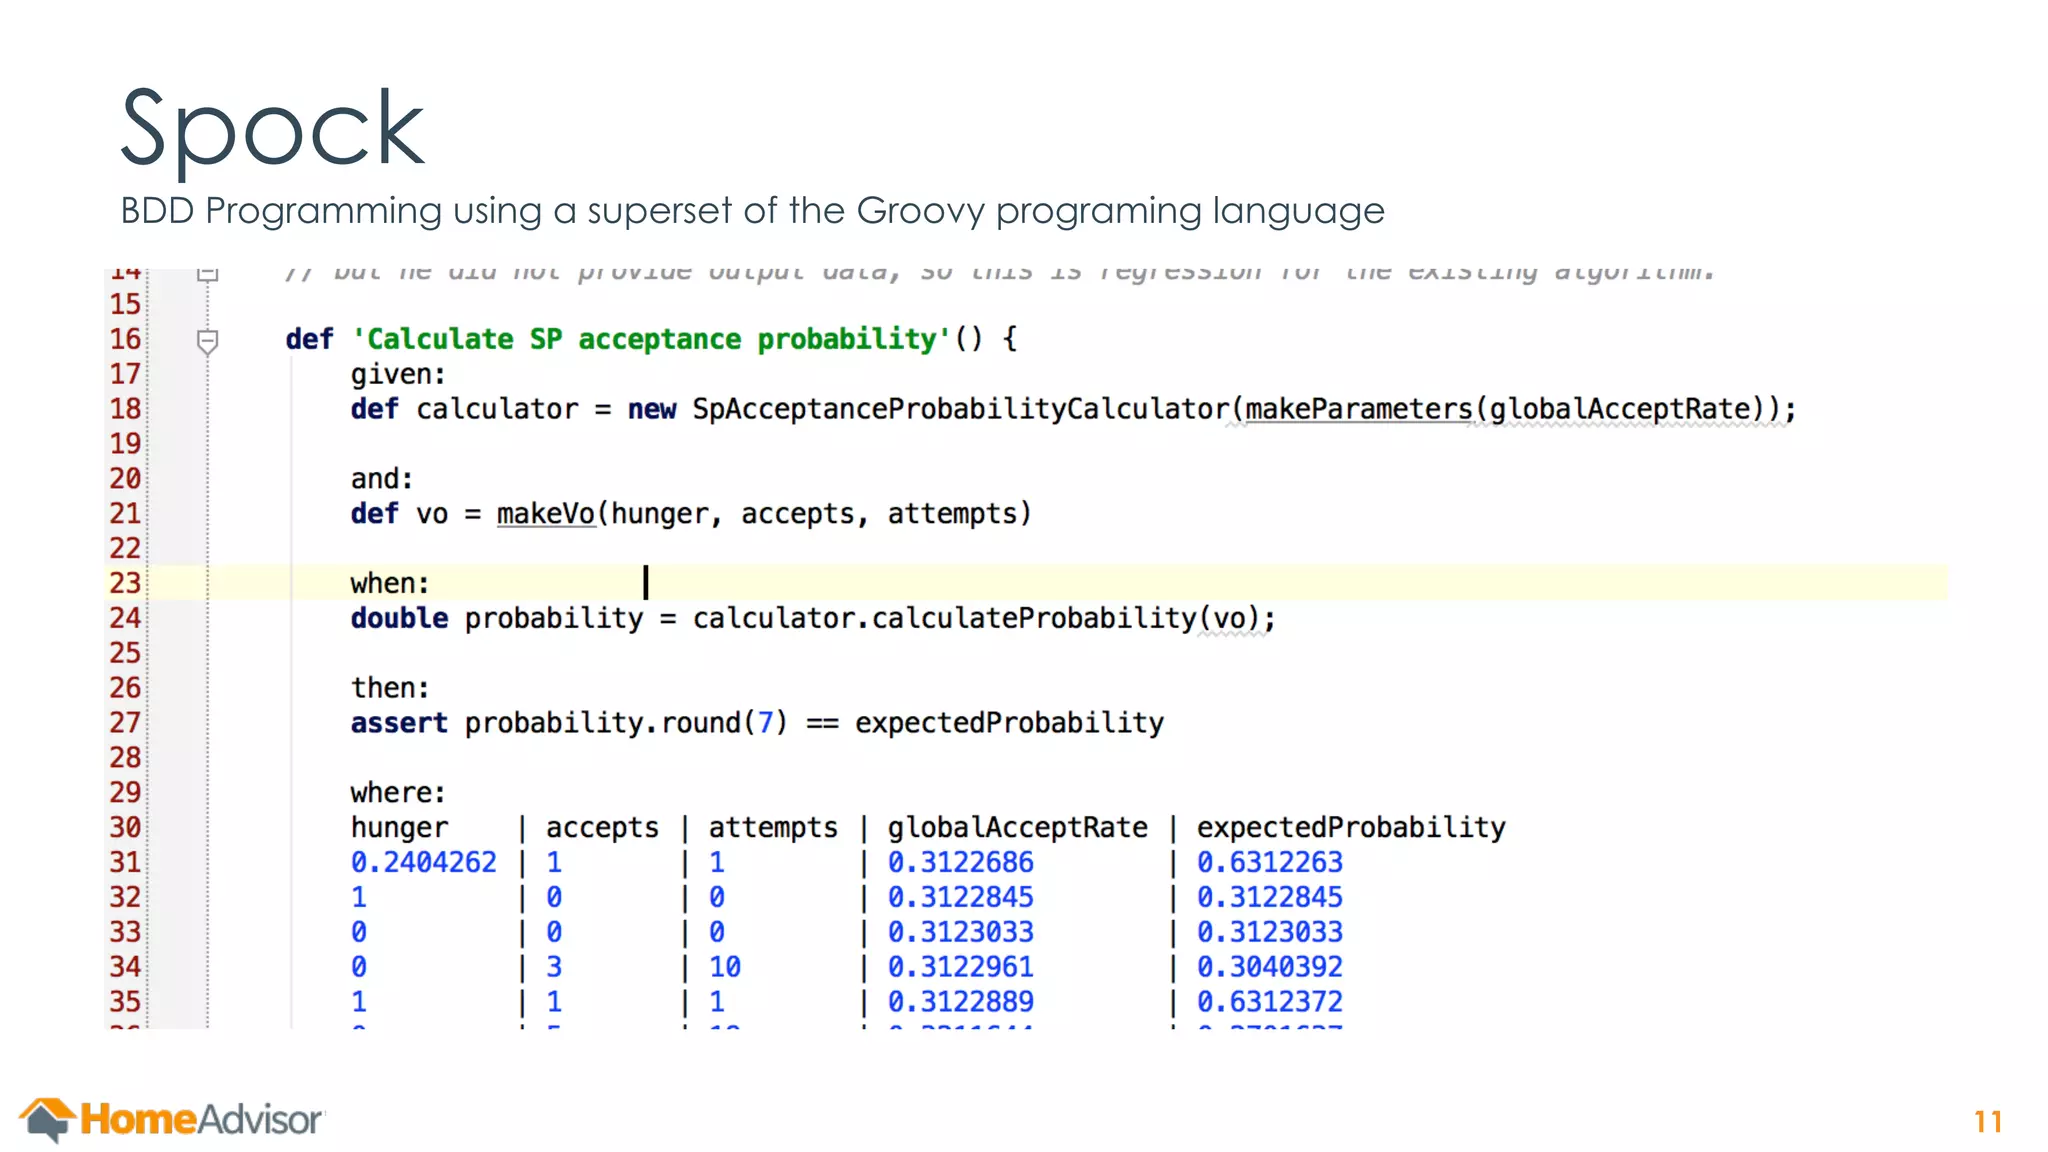2048x1152 pixels.
Task: Click the when: label on highlighted line
Action: tap(389, 583)
